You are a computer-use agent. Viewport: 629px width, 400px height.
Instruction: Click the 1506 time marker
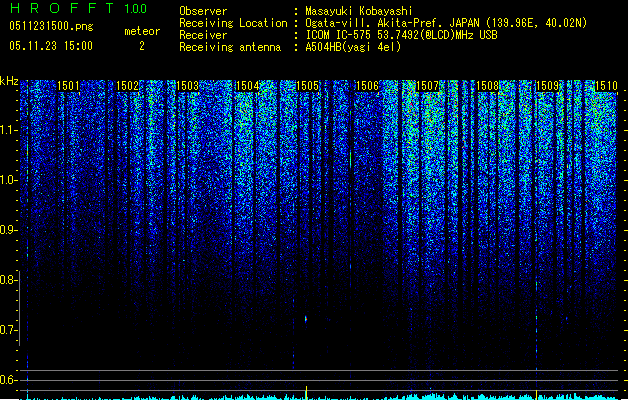(x=367, y=85)
